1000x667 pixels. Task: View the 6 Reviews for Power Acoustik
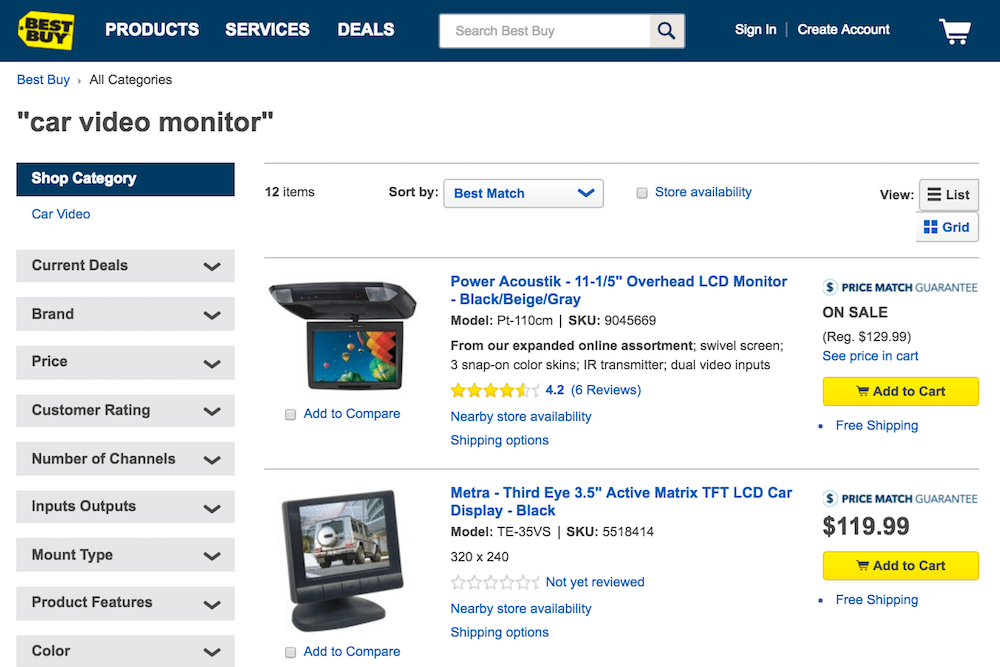click(606, 390)
